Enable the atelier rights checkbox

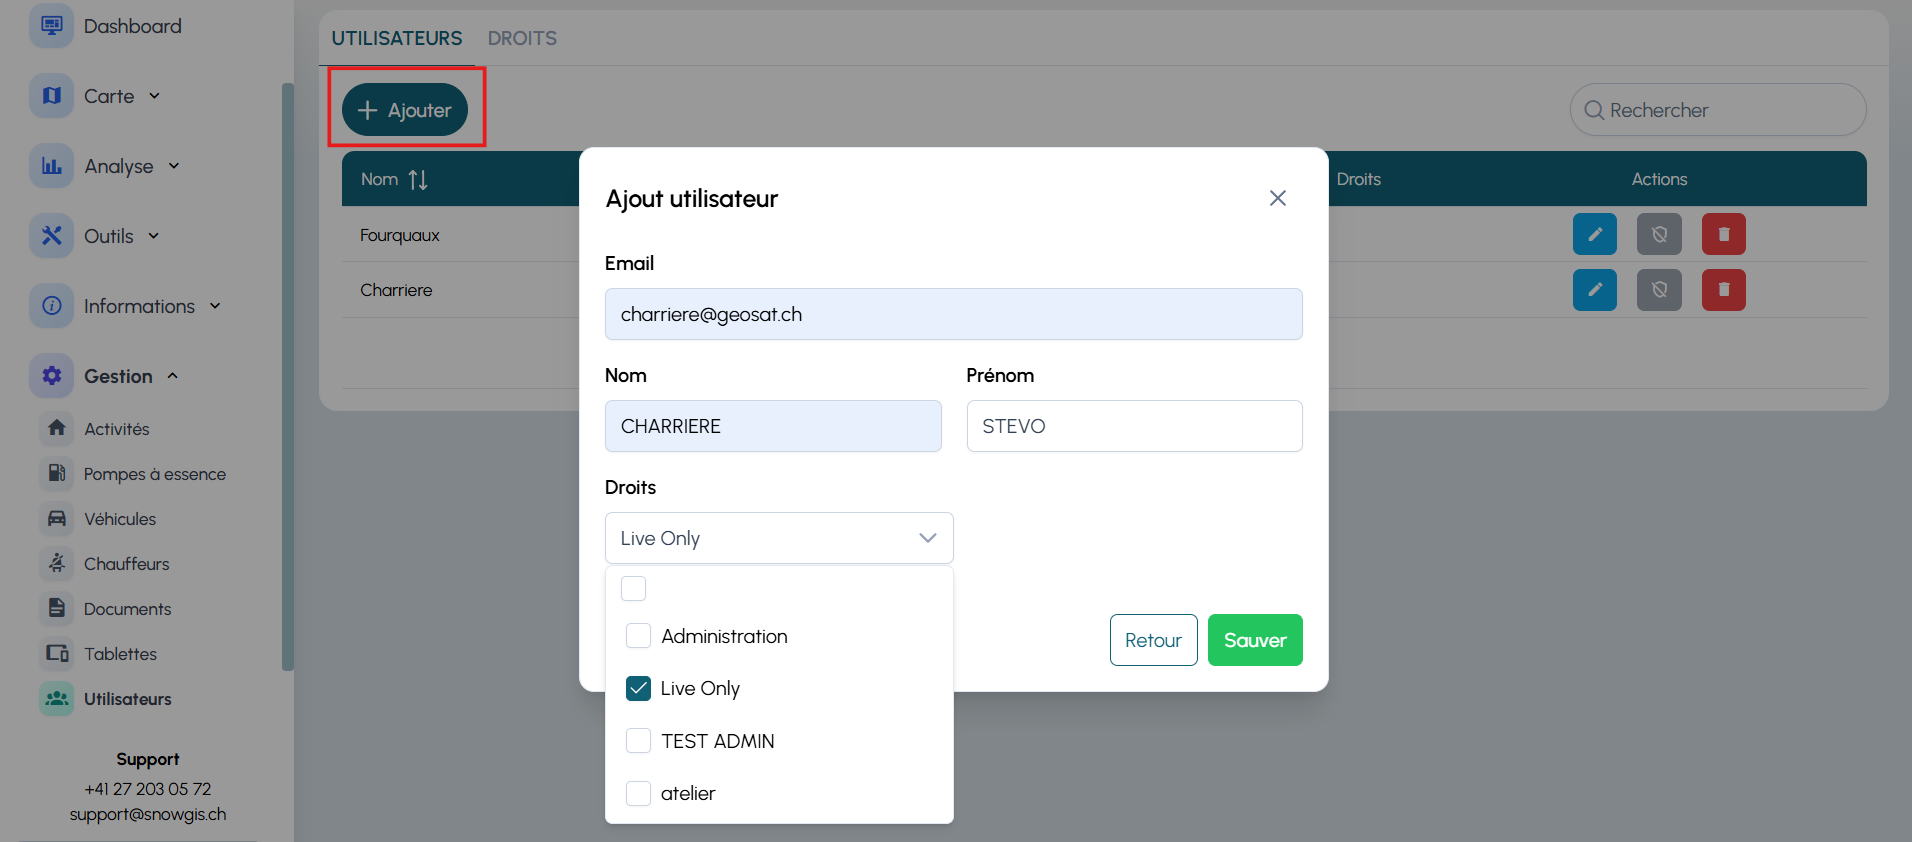click(x=638, y=793)
